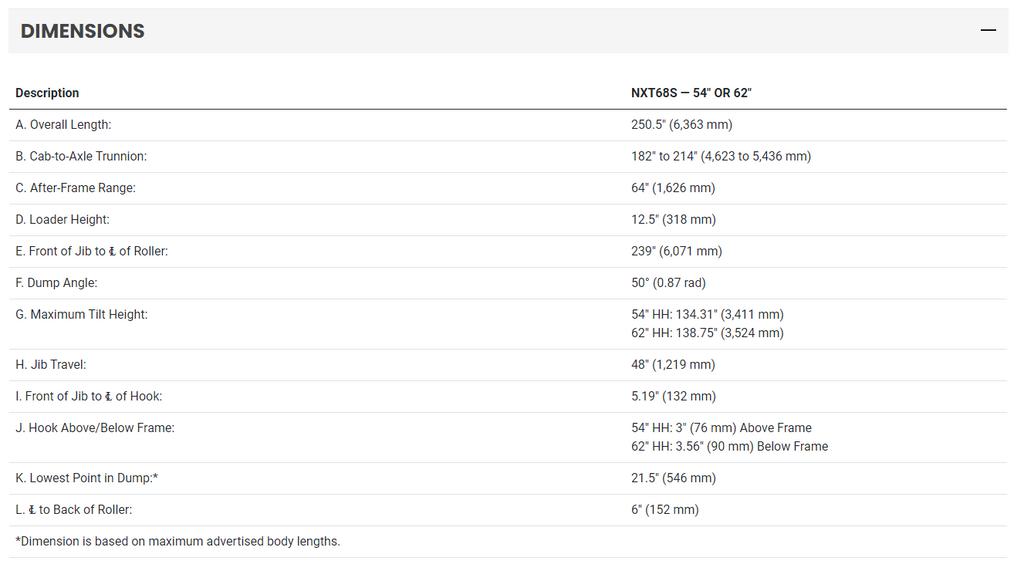Click the value 12.5" (318 mm)

(673, 220)
